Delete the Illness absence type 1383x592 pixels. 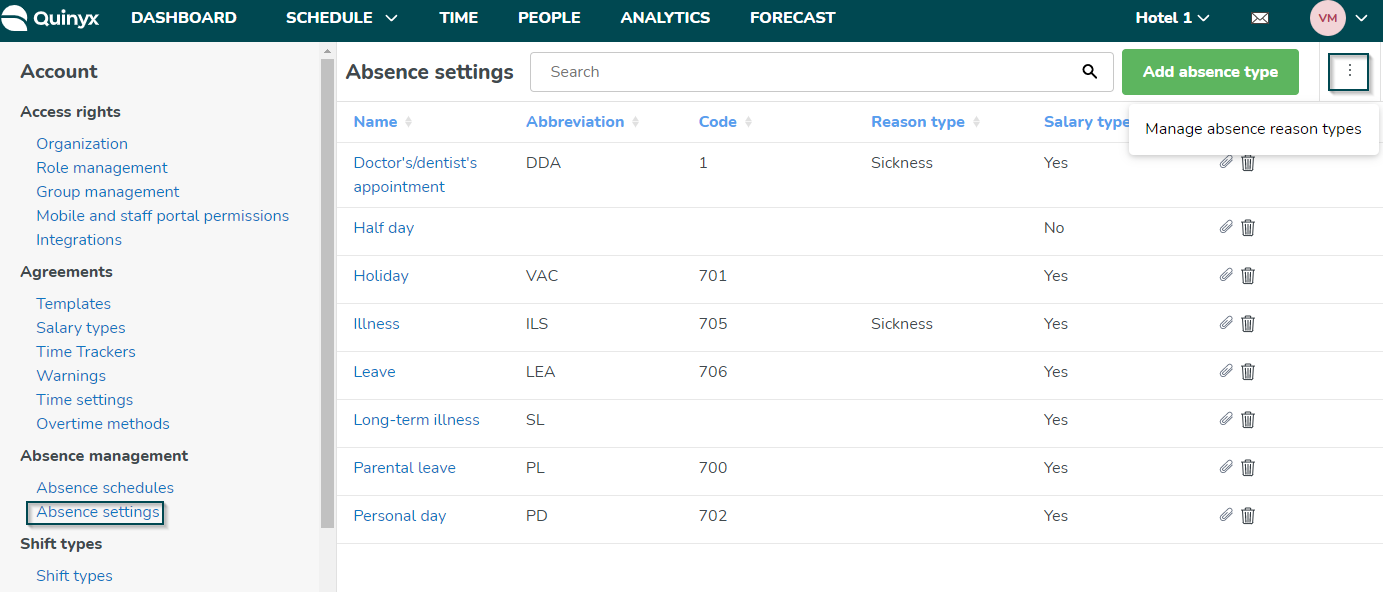tap(1248, 324)
